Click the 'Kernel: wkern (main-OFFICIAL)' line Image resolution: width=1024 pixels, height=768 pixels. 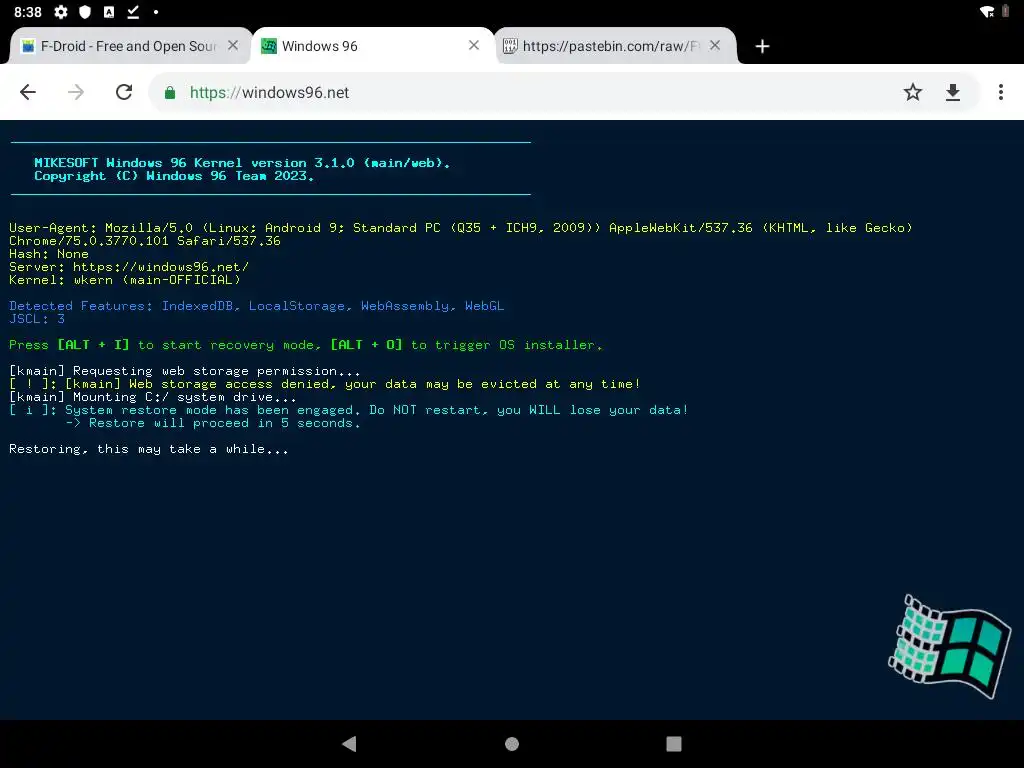125,280
